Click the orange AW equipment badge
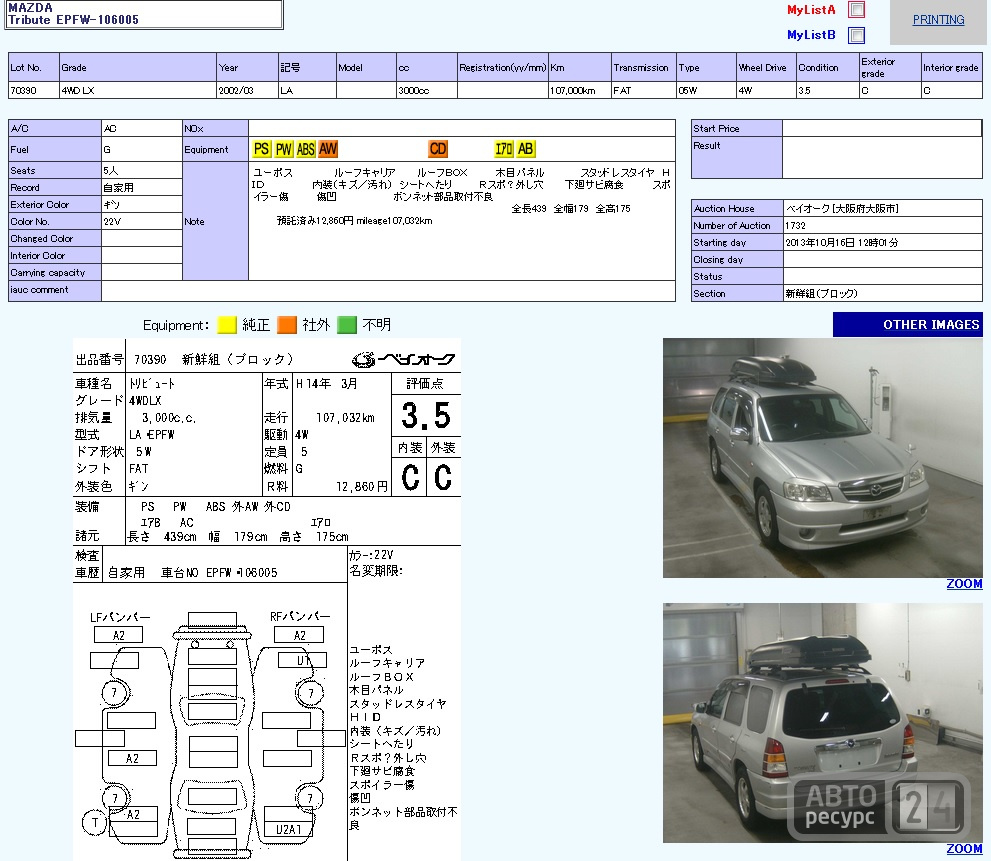 pos(328,149)
